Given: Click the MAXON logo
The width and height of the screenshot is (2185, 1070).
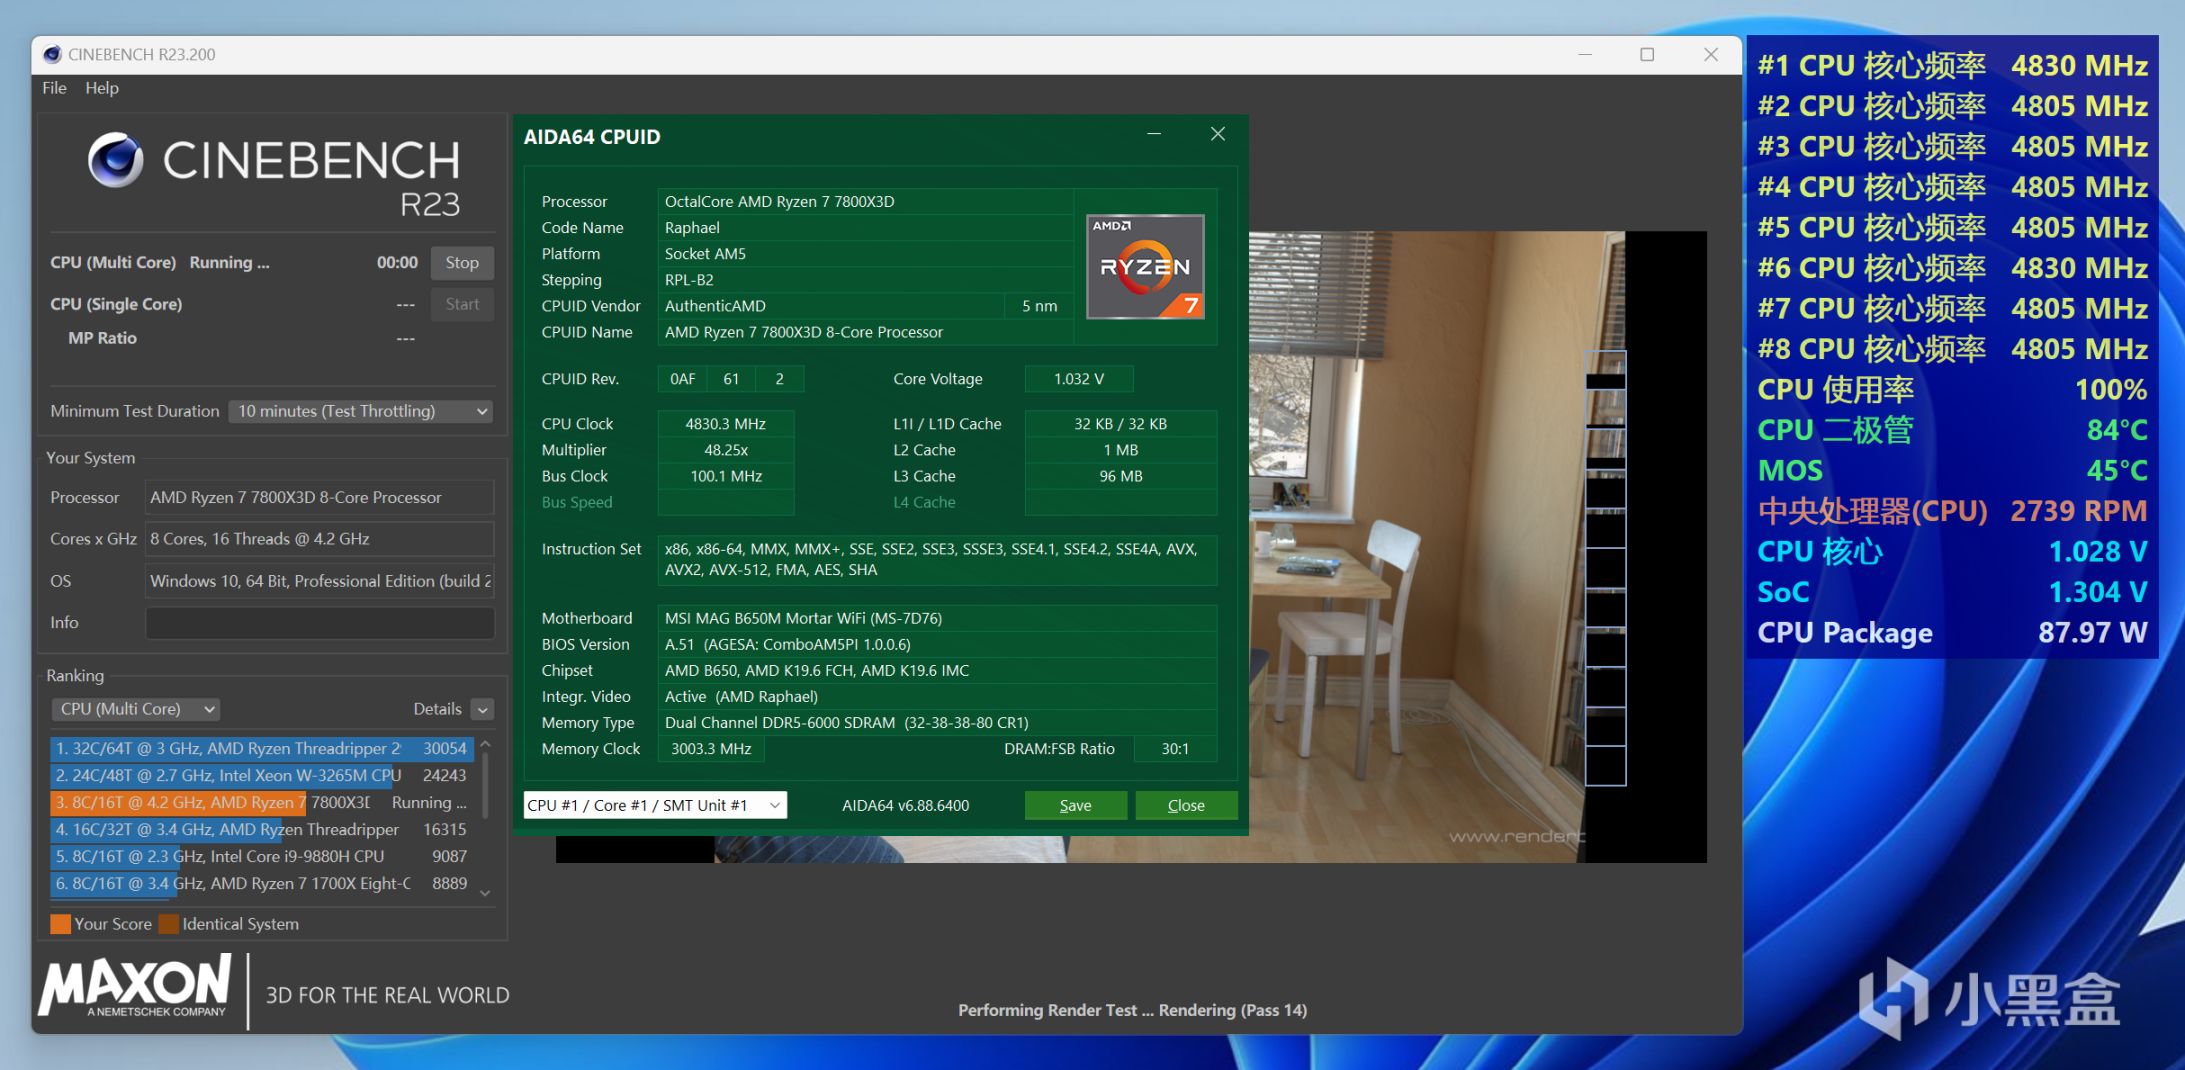Looking at the screenshot, I should tap(135, 986).
